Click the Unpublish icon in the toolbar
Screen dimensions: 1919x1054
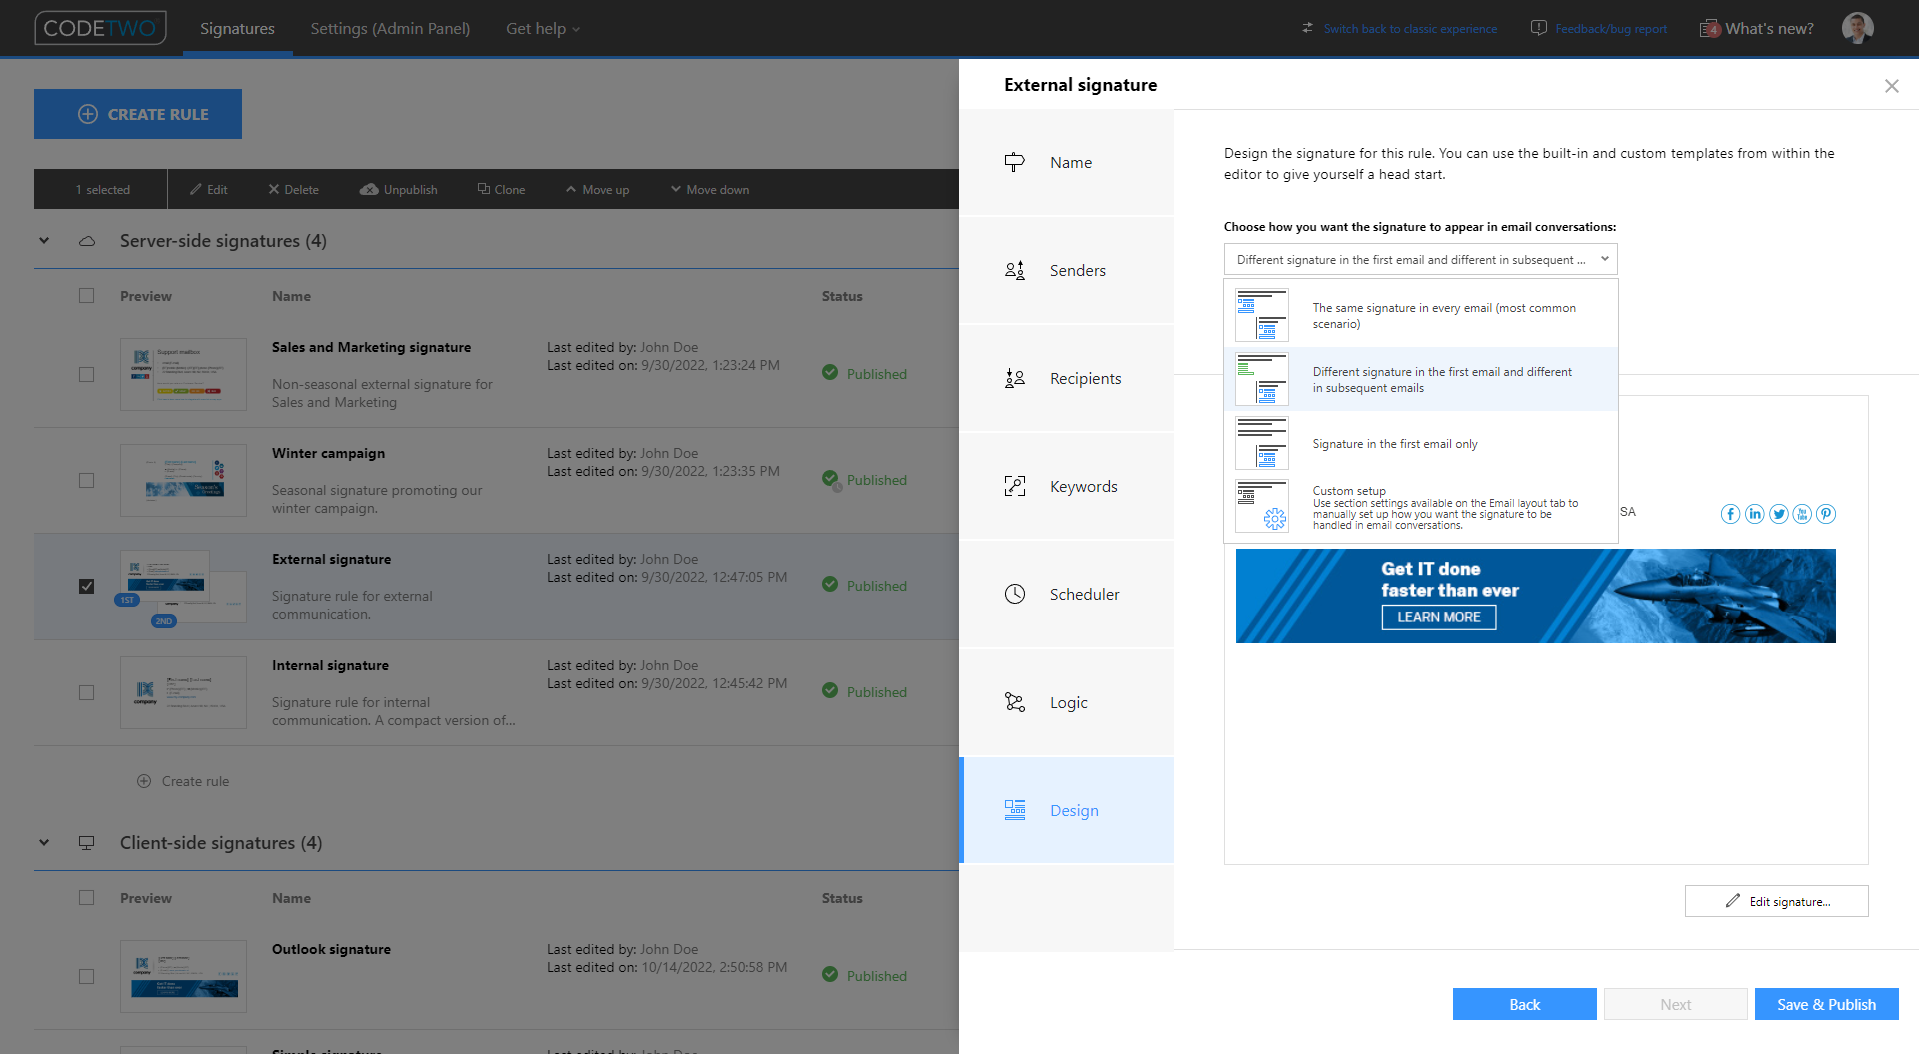[369, 189]
